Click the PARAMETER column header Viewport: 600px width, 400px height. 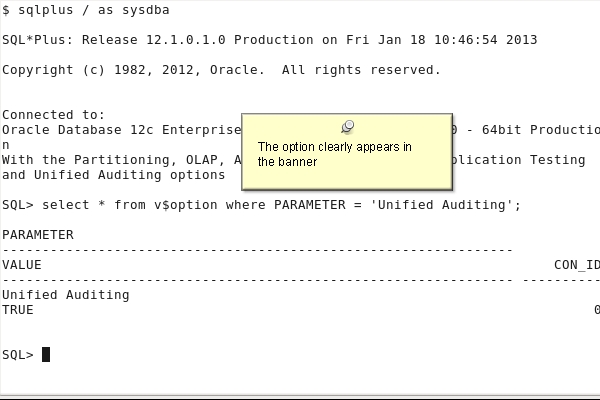point(37,235)
